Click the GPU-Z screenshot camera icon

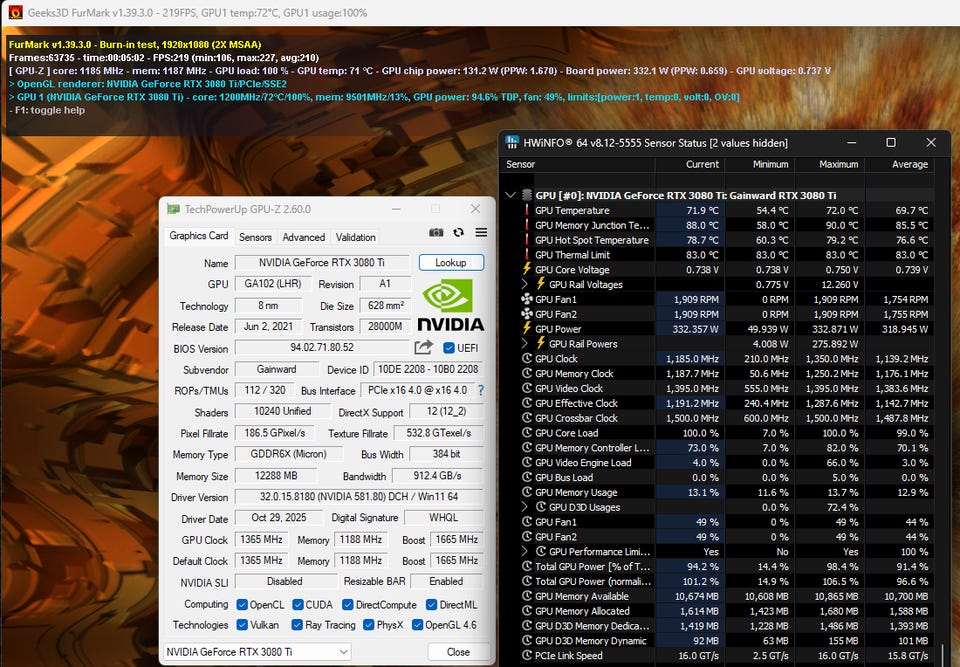[436, 232]
